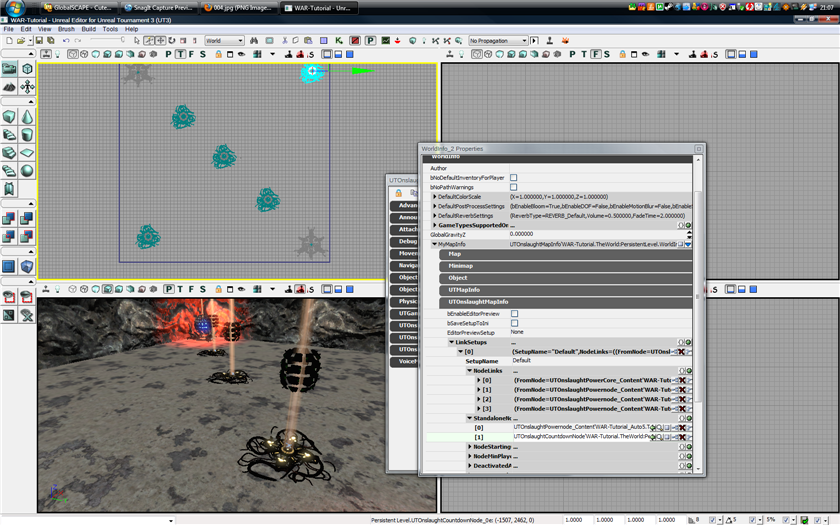840x525 pixels.
Task: Select Terrain editing mode icon
Action: (x=9, y=86)
